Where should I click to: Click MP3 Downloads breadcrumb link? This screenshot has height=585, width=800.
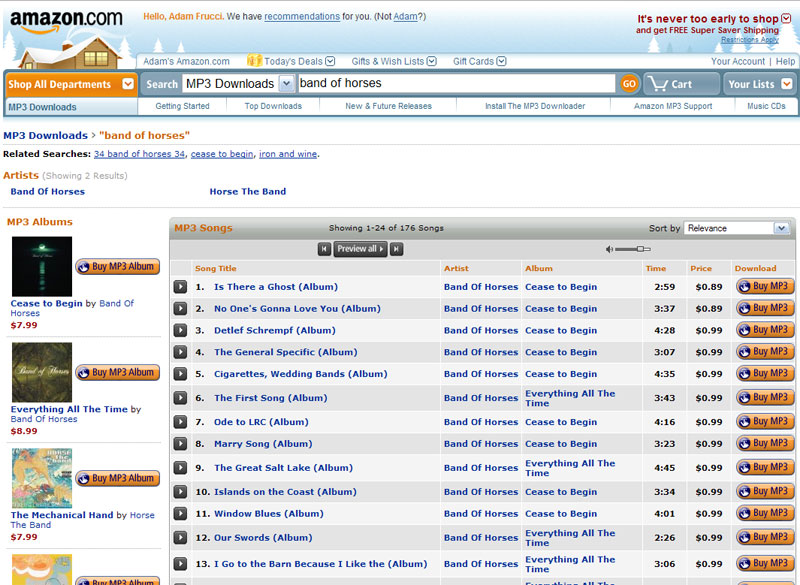(45, 135)
